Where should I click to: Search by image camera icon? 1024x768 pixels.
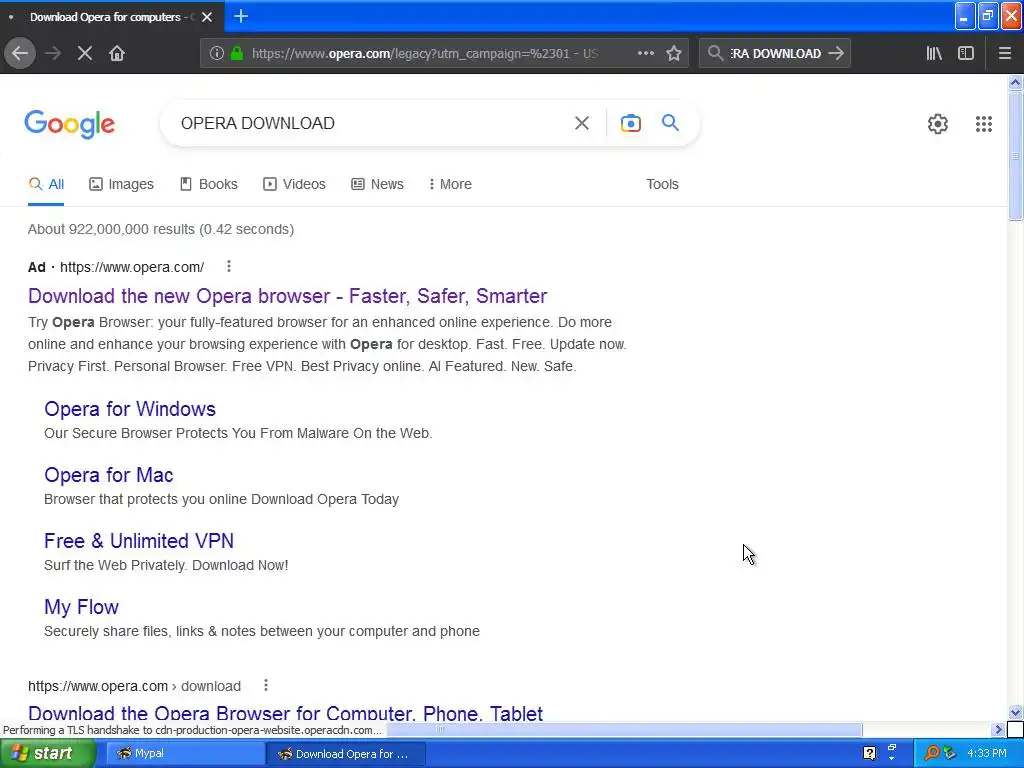click(x=630, y=123)
